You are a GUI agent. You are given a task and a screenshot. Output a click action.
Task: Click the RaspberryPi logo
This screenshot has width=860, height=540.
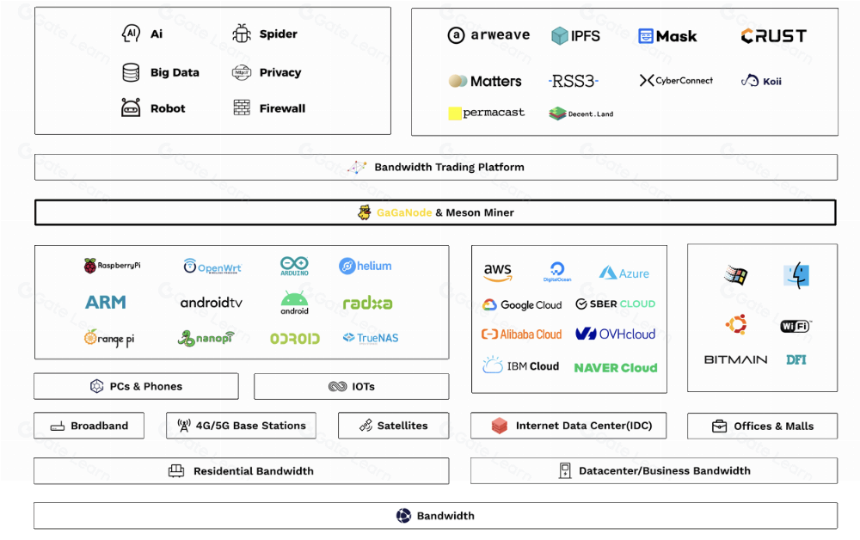point(112,265)
